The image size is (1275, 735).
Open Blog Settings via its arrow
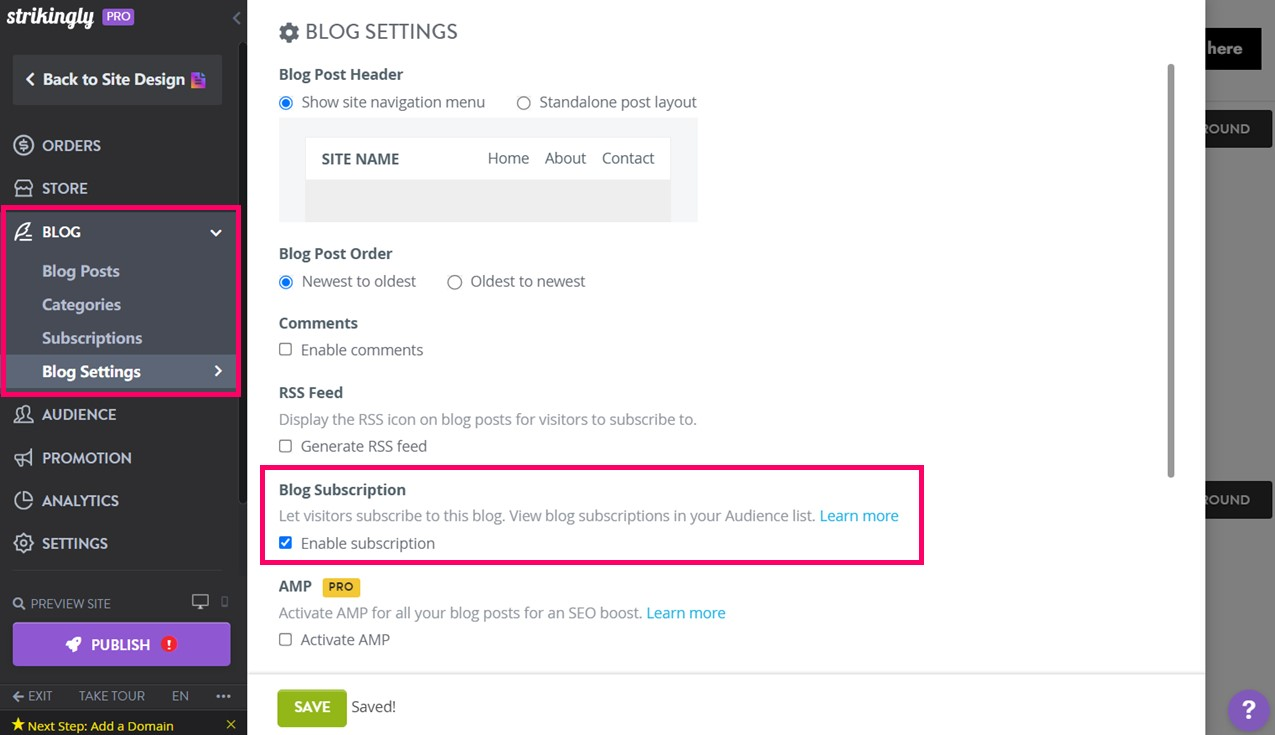tap(218, 371)
